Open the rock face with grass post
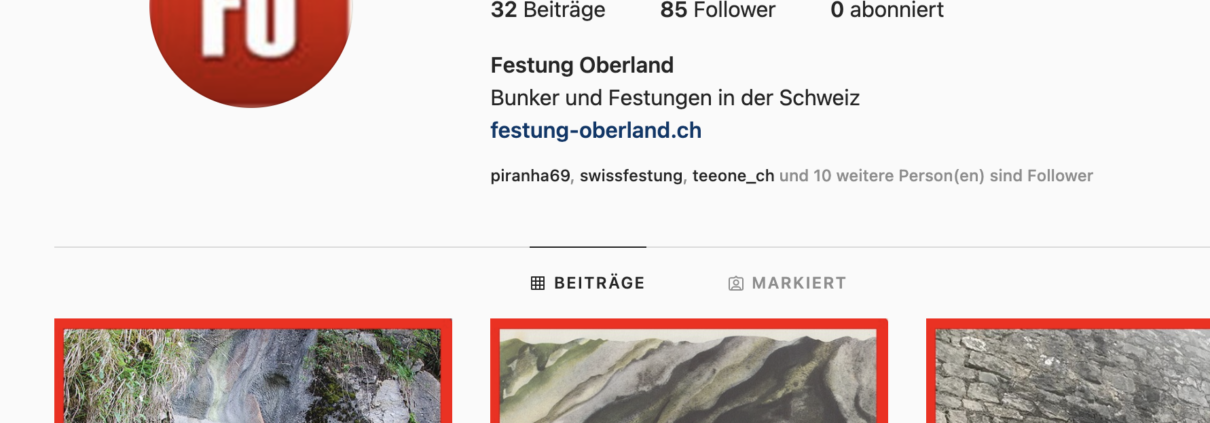Viewport: 1210px width, 423px height. tap(253, 371)
